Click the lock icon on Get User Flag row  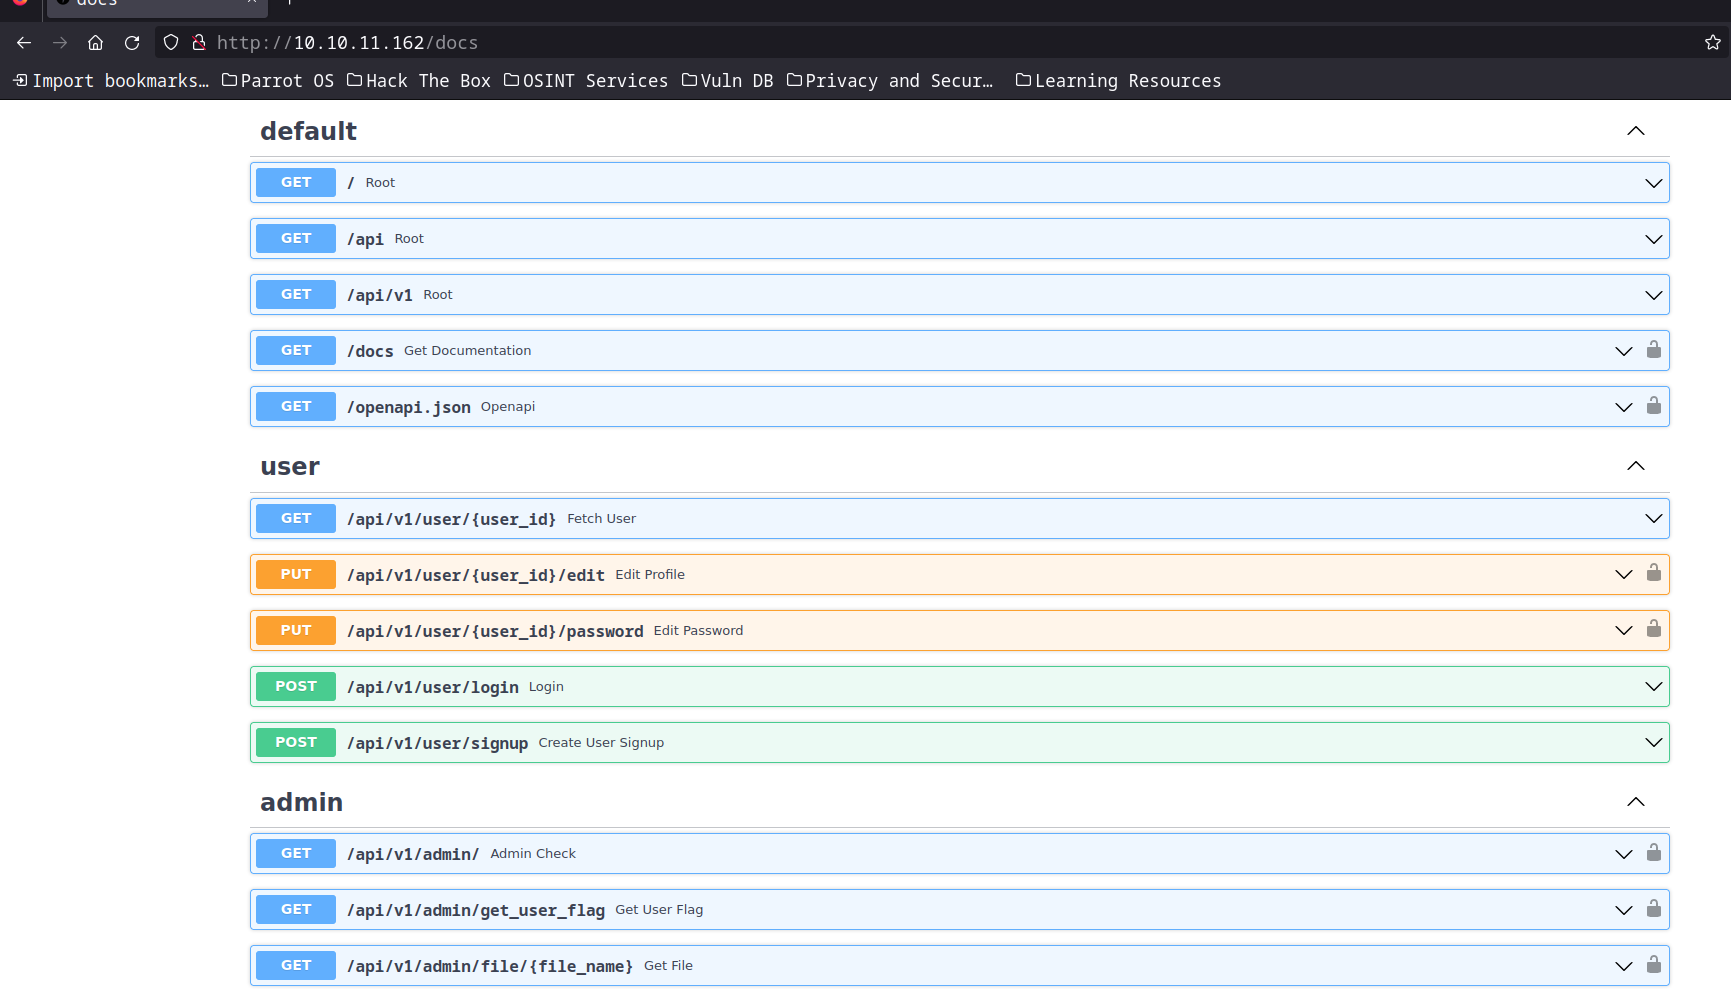tap(1654, 909)
